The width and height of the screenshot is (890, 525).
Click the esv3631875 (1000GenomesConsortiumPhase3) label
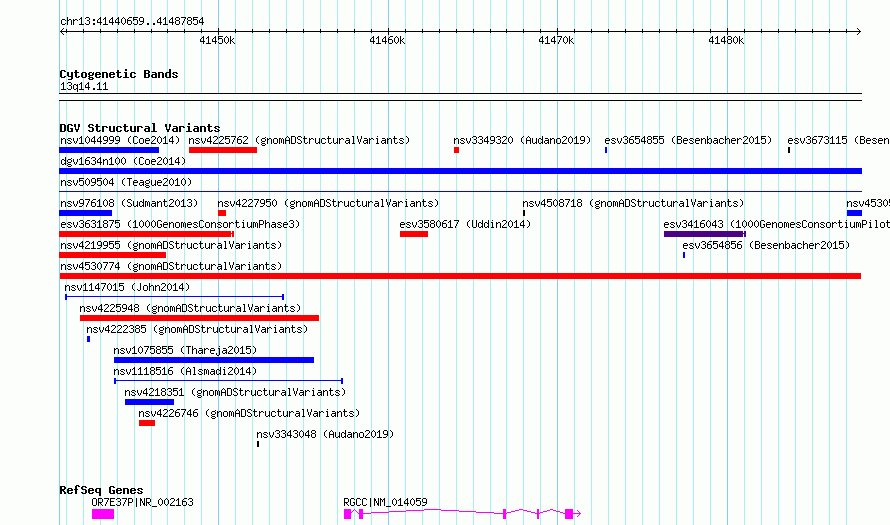180,224
